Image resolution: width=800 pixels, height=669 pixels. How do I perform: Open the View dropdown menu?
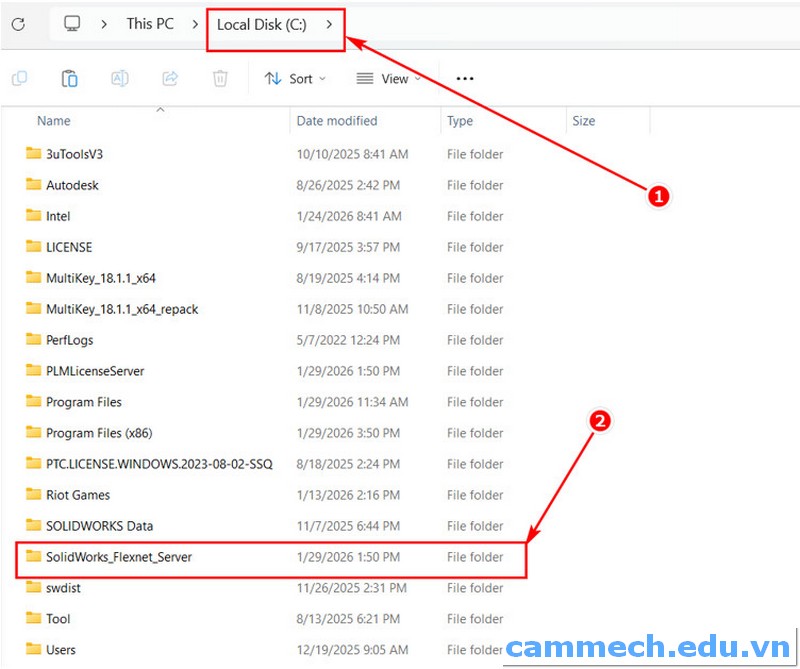390,78
